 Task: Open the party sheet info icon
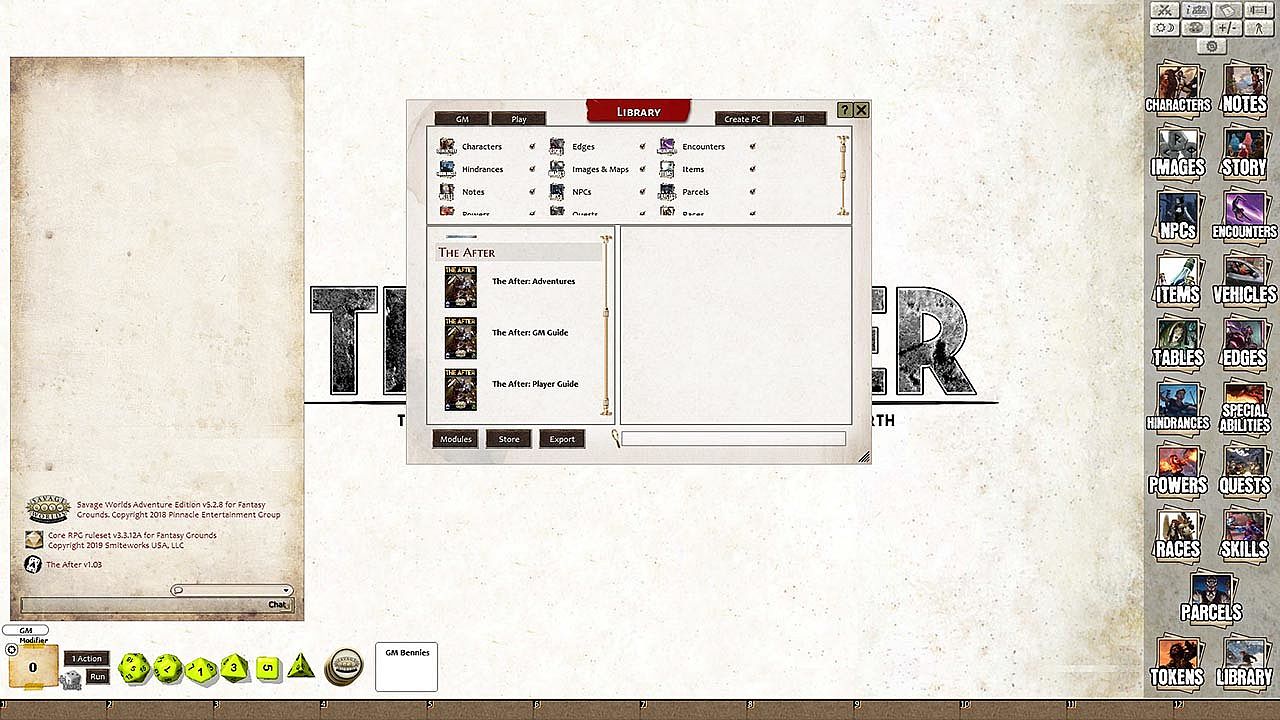click(1194, 10)
